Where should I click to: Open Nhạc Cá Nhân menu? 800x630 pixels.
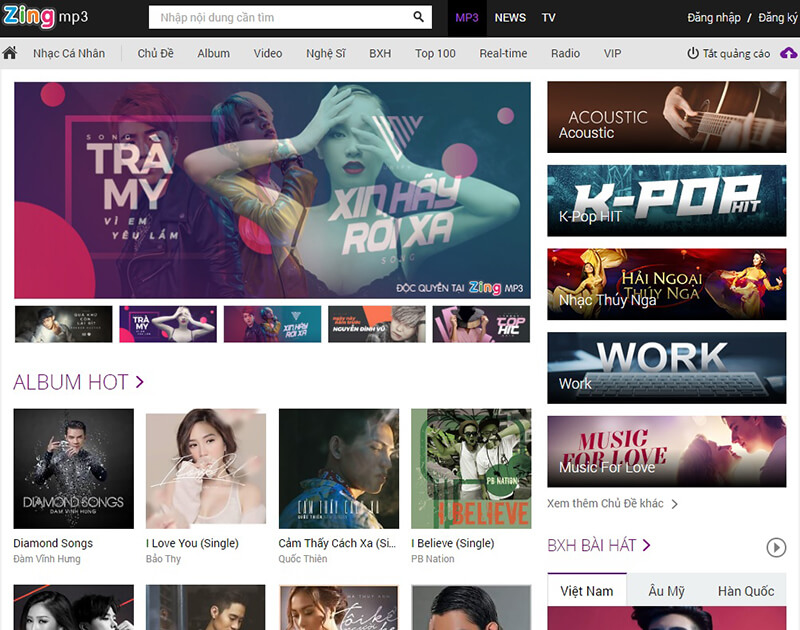pyautogui.click(x=69, y=53)
